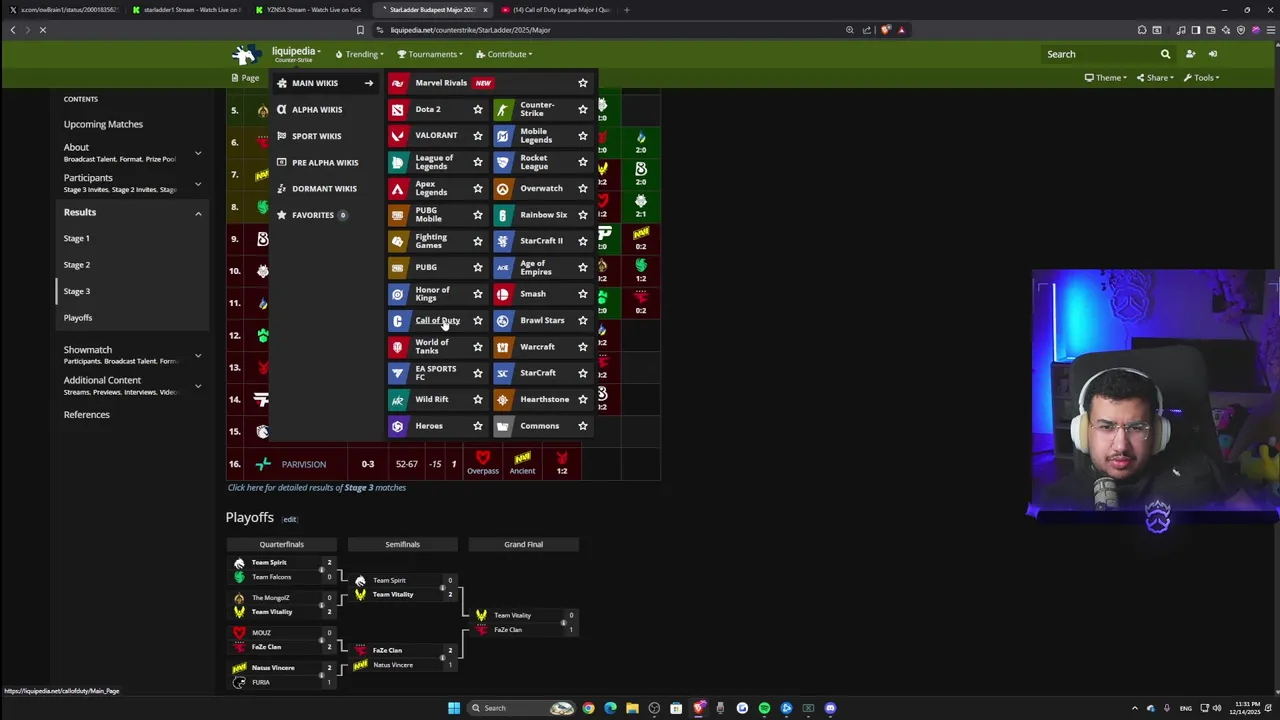
Task: Click the Age of Empires wiki icon
Action: [x=503, y=267]
